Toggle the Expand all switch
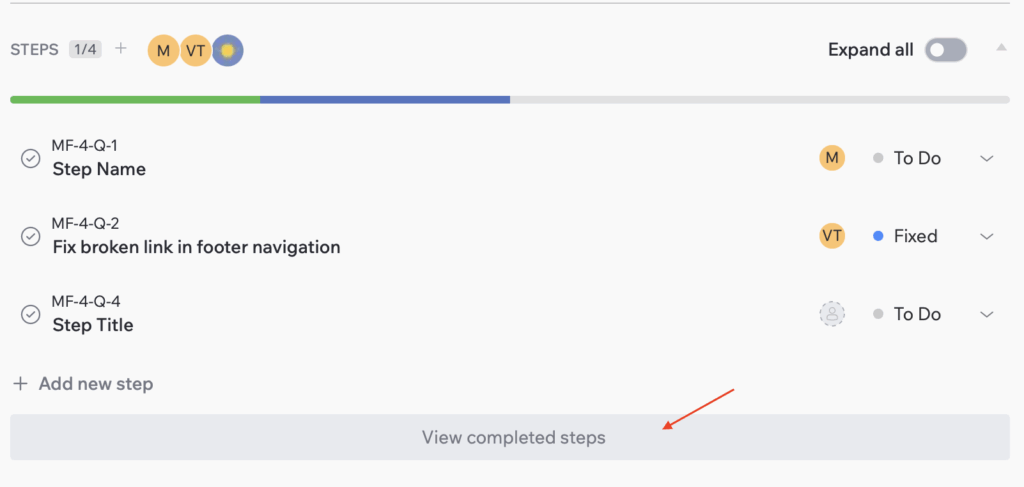This screenshot has height=487, width=1024. pos(945,50)
